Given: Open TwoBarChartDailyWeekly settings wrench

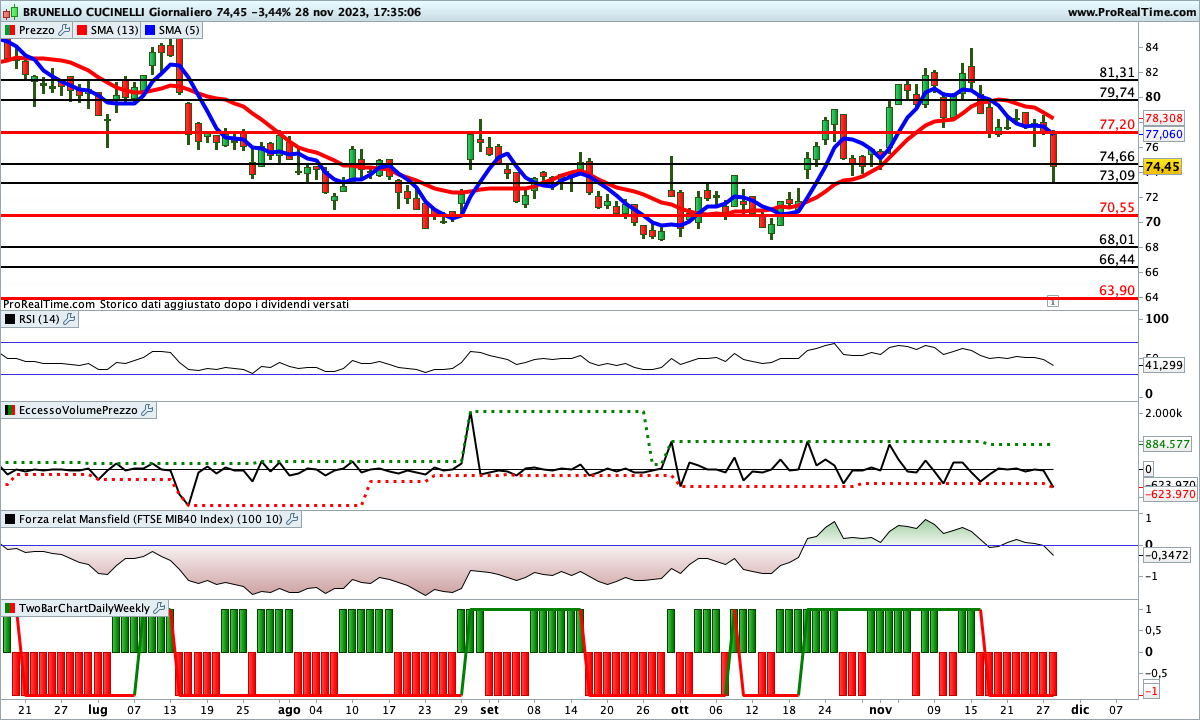Looking at the screenshot, I should [160, 608].
